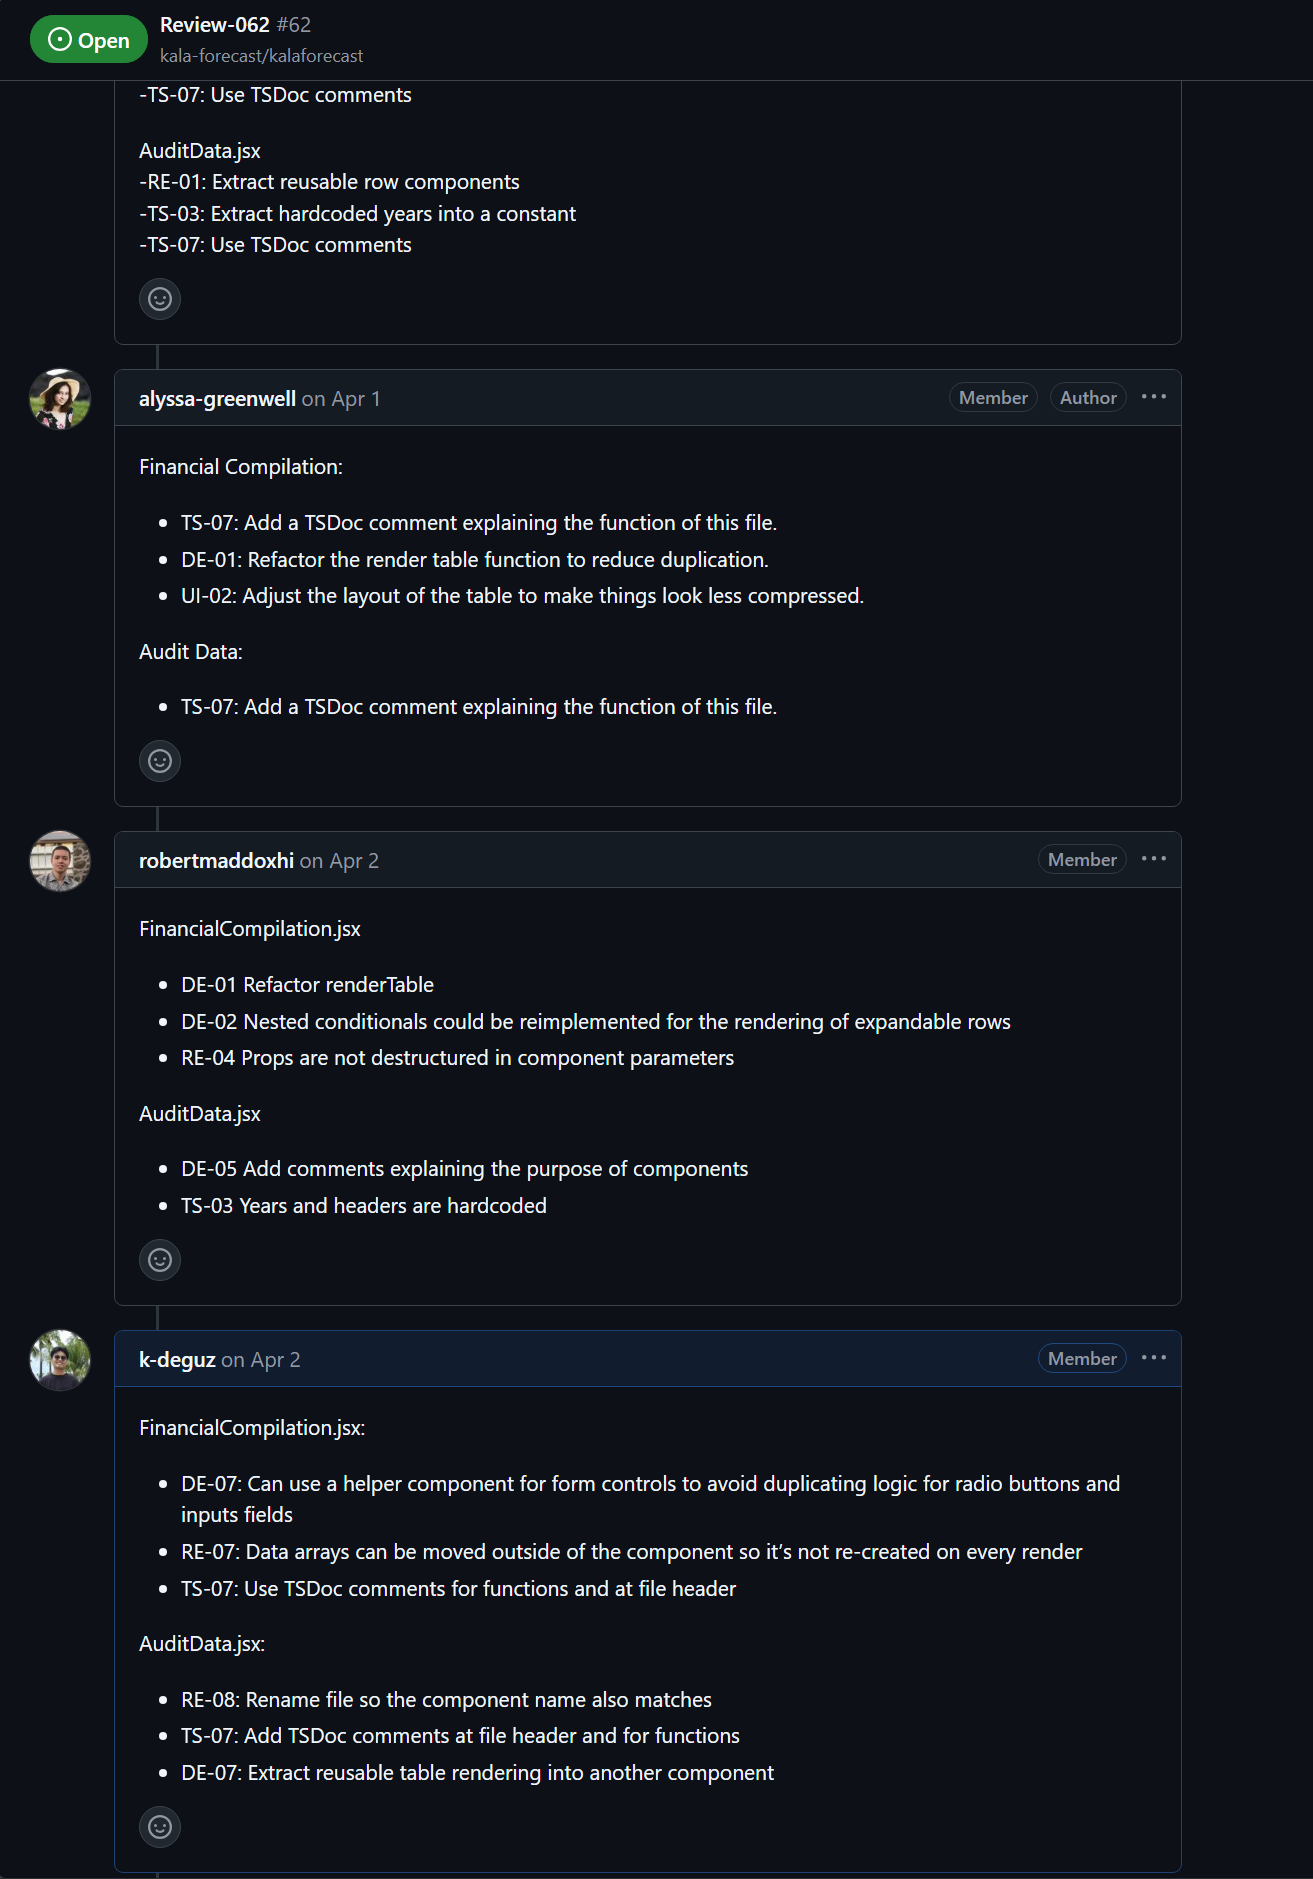Click 'on Apr 2' timestamp of k-deguz
This screenshot has height=1879, width=1313.
click(261, 1360)
